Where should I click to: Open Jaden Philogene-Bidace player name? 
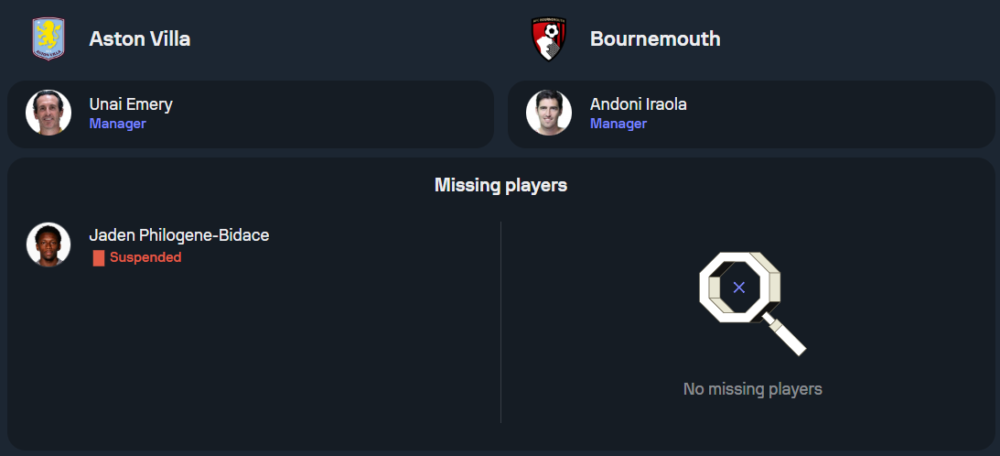coord(179,236)
